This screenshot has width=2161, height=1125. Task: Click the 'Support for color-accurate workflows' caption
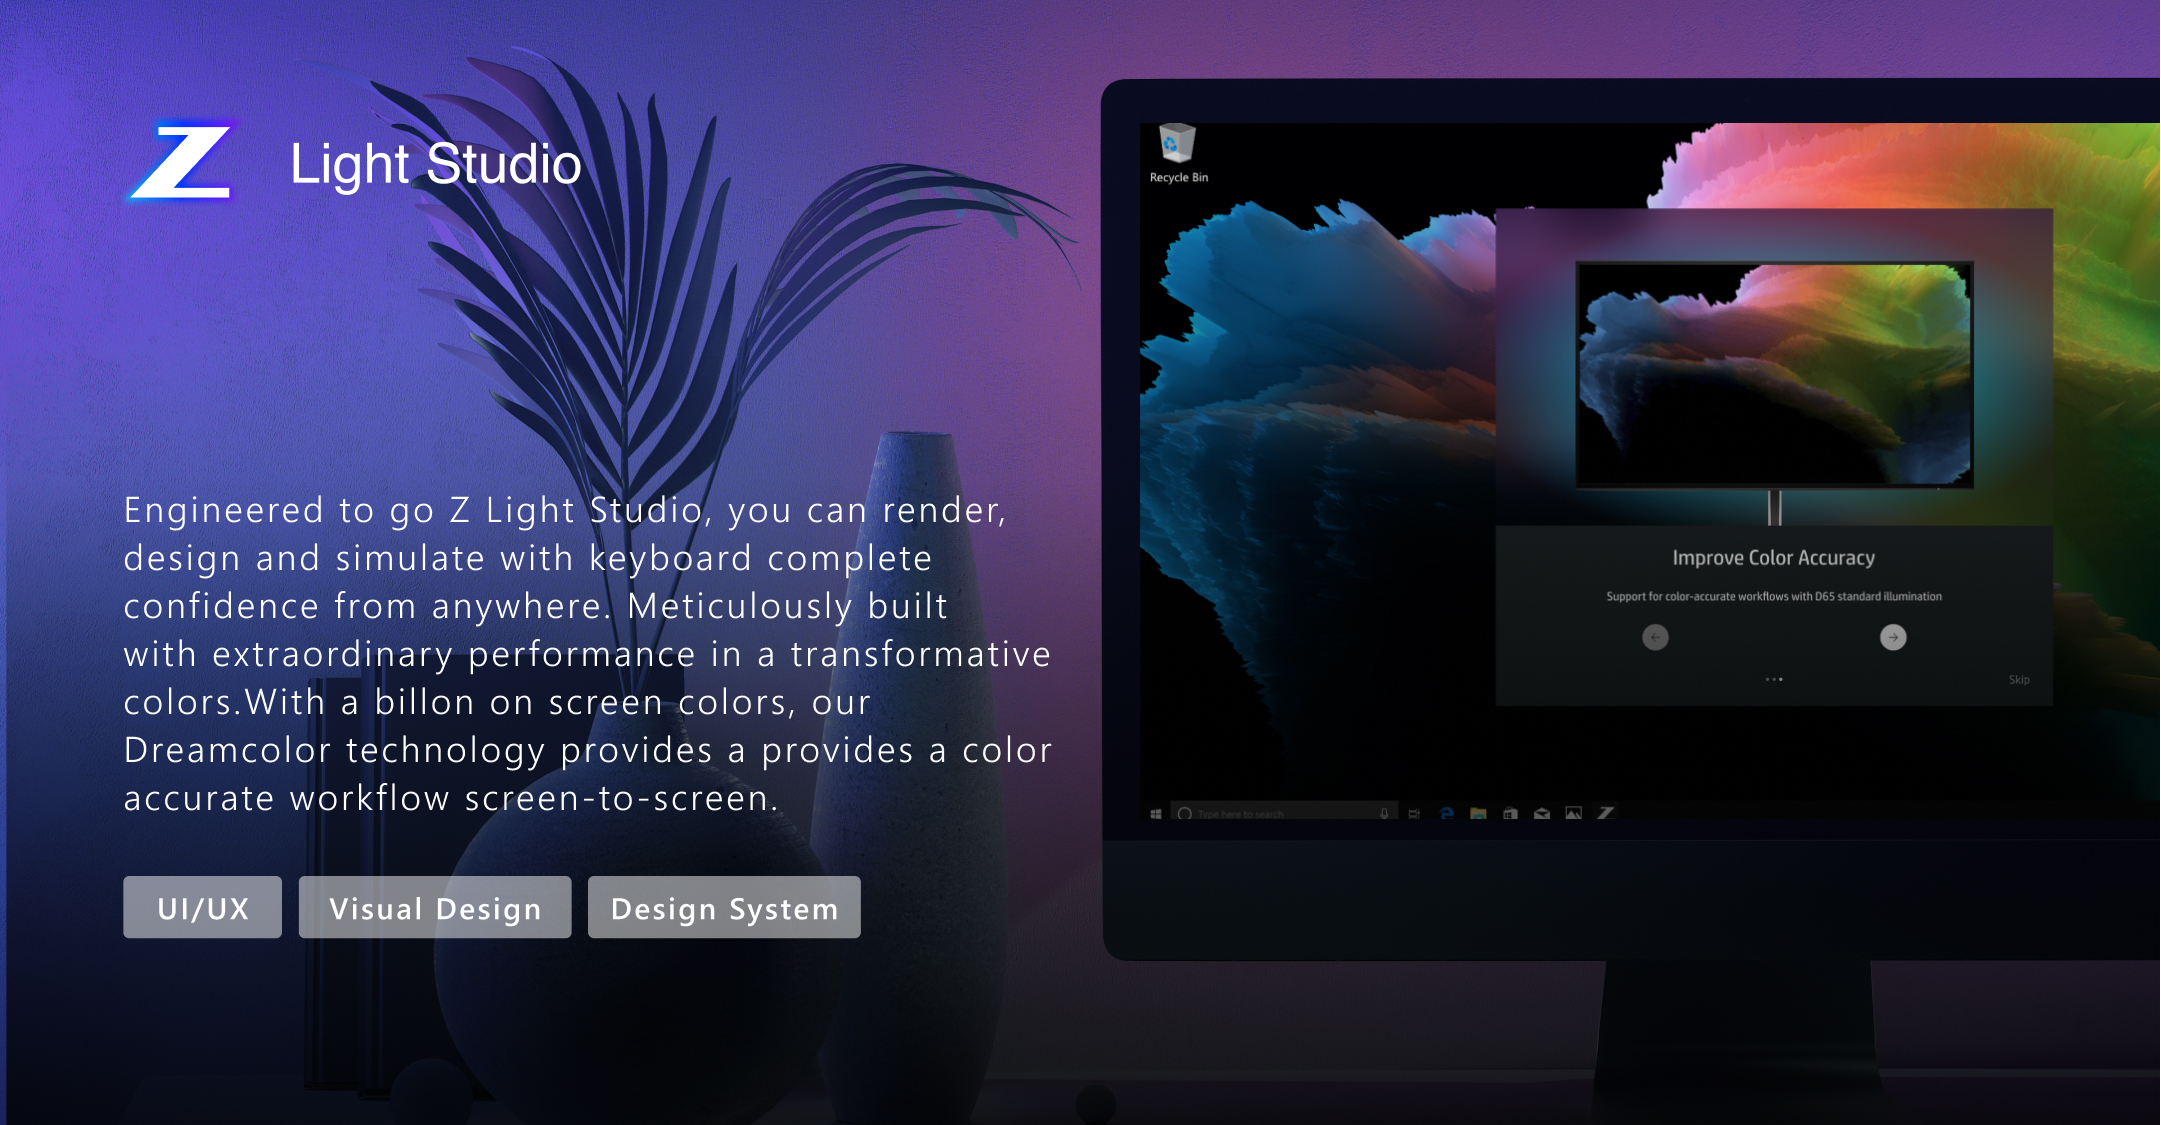pos(1774,596)
